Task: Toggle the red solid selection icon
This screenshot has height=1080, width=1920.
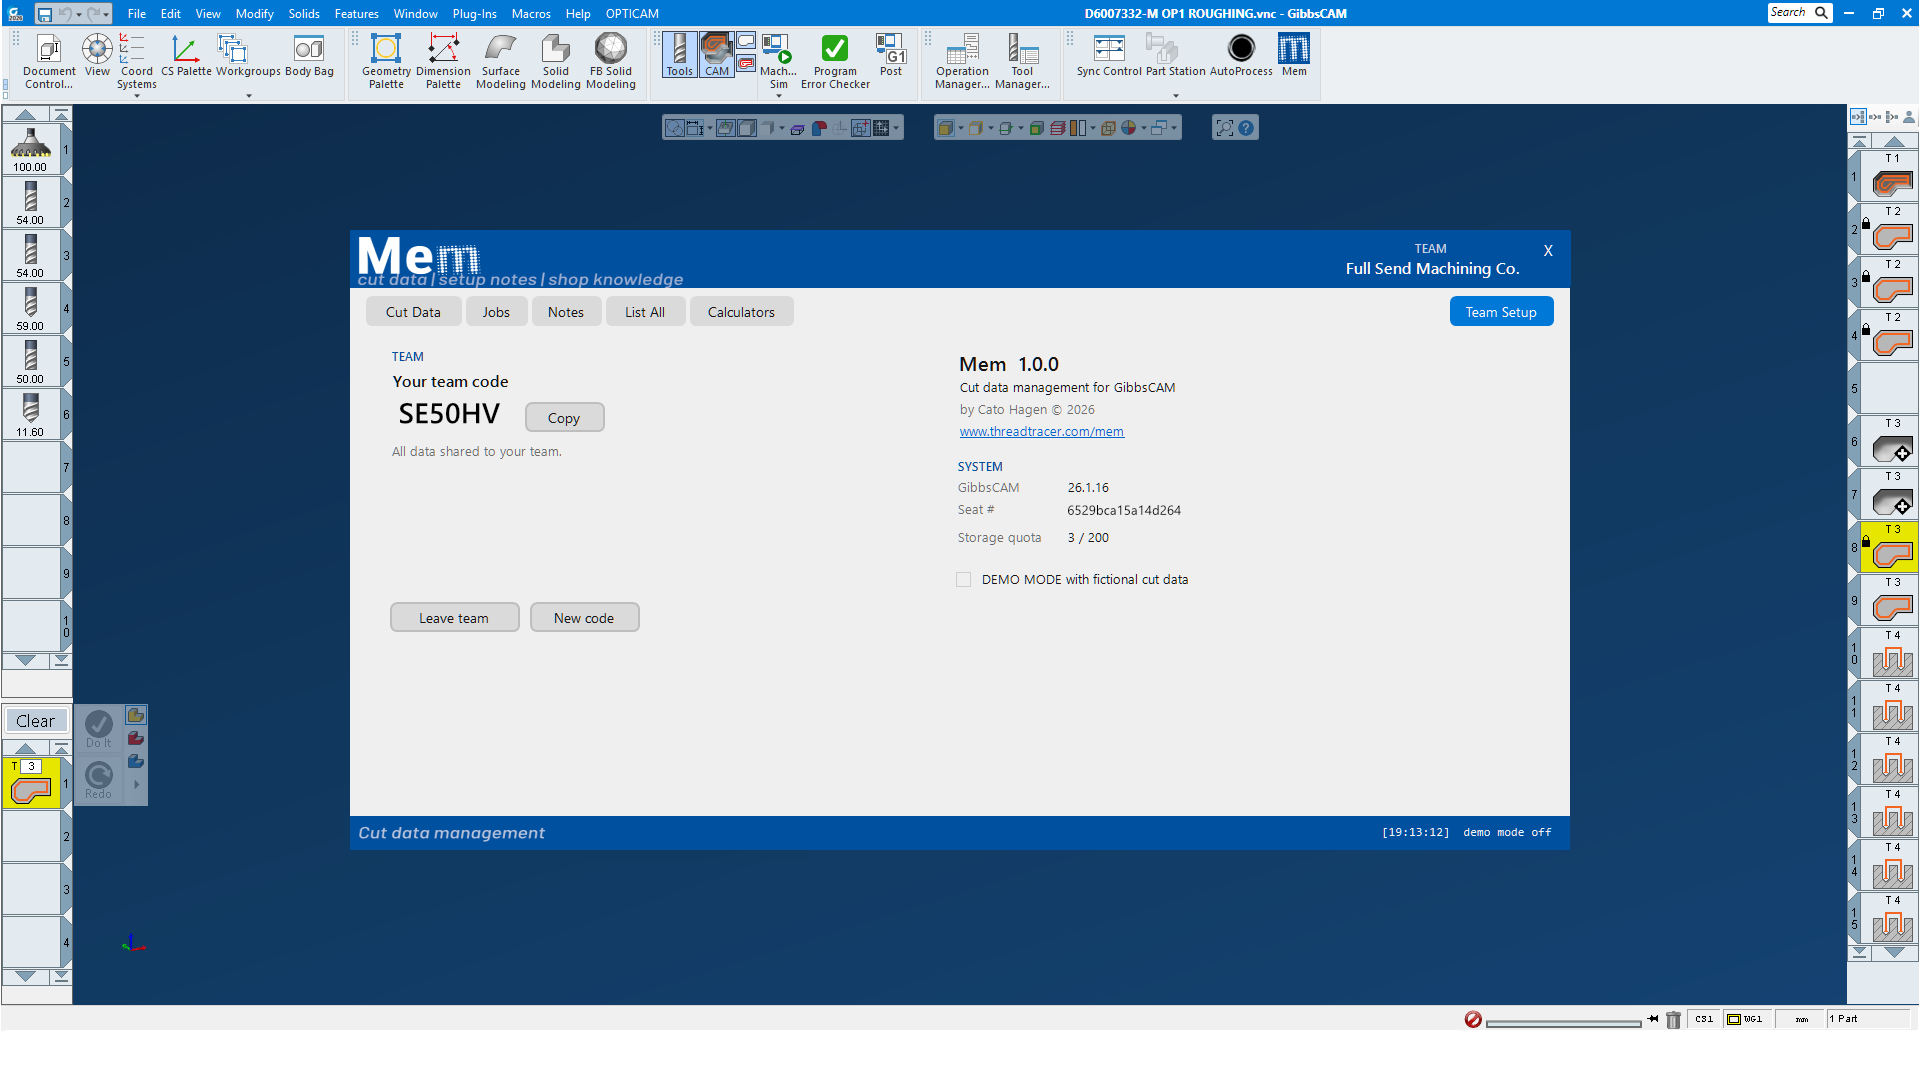Action: pos(136,739)
